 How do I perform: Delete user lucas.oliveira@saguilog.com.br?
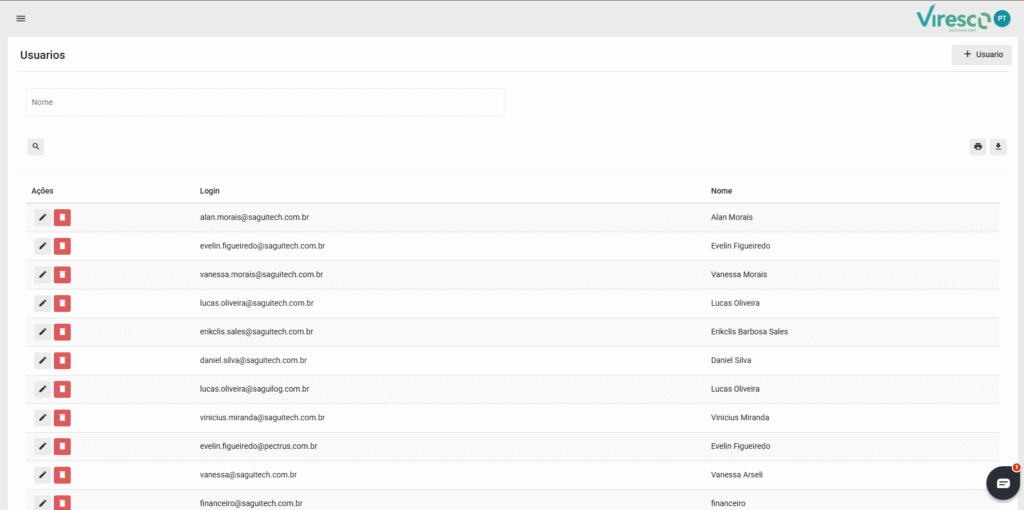click(62, 389)
